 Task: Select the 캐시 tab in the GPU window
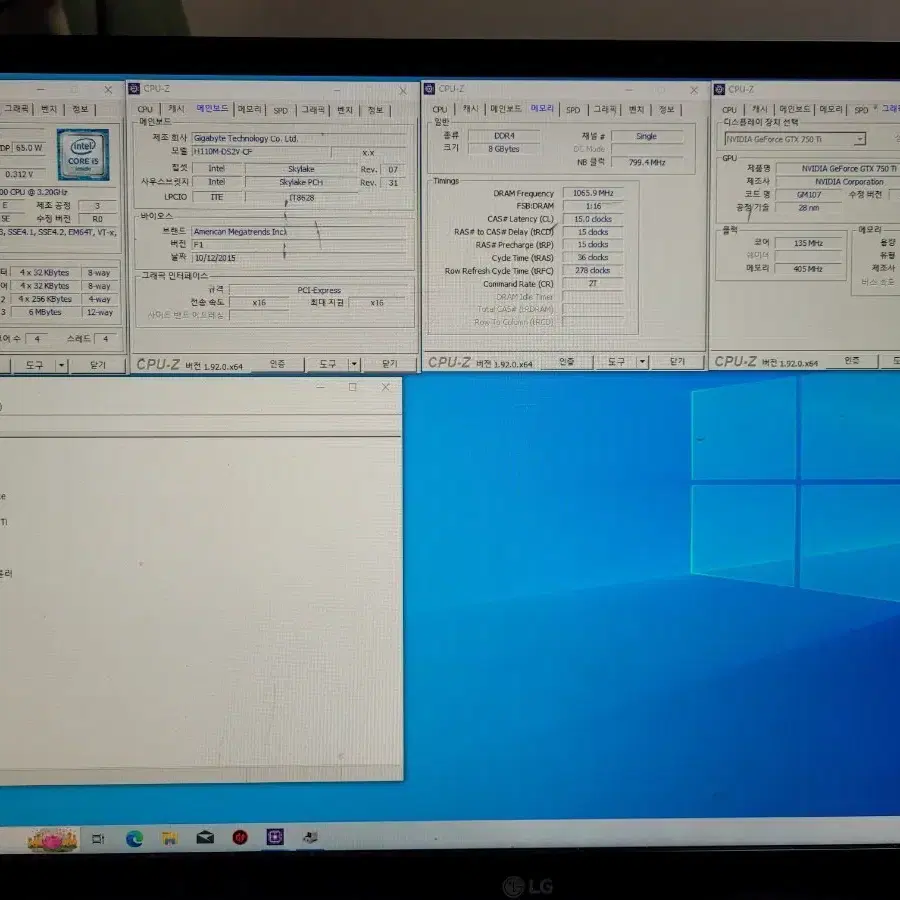click(757, 109)
